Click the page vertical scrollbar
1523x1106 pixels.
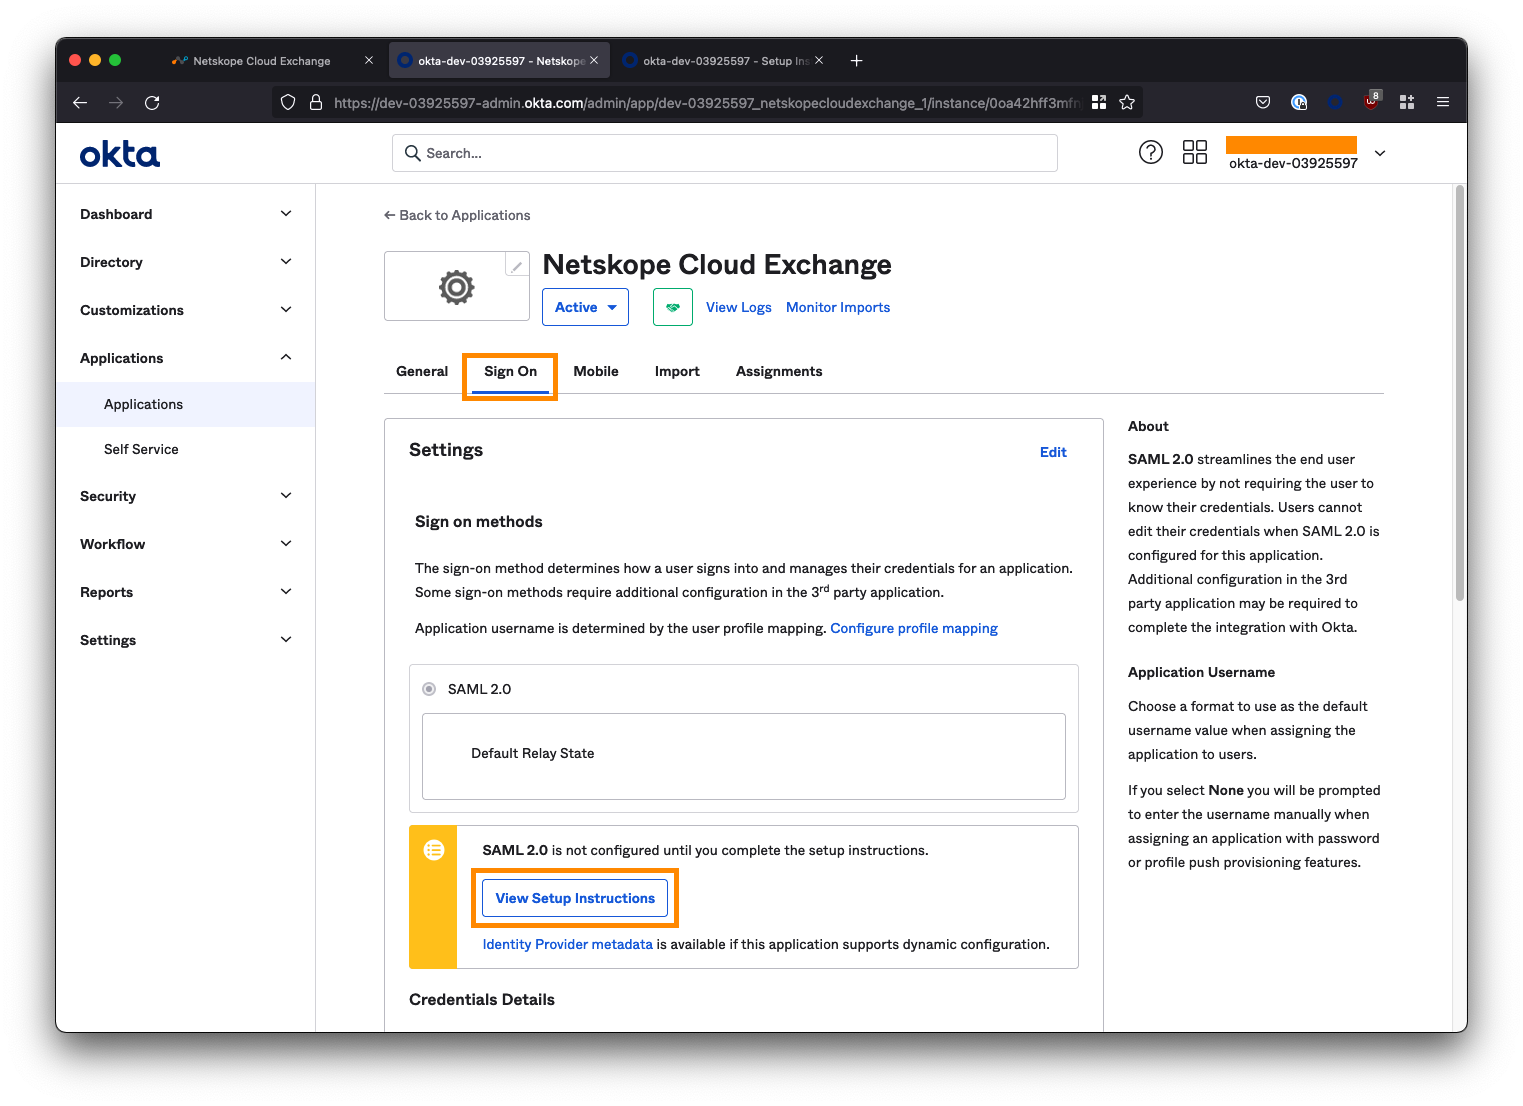(1459, 400)
